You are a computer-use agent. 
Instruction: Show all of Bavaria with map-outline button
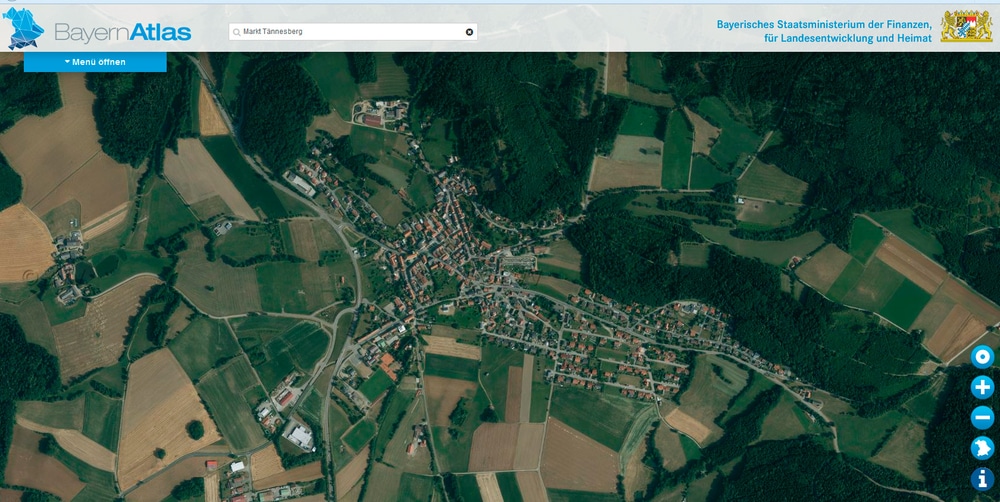(982, 449)
